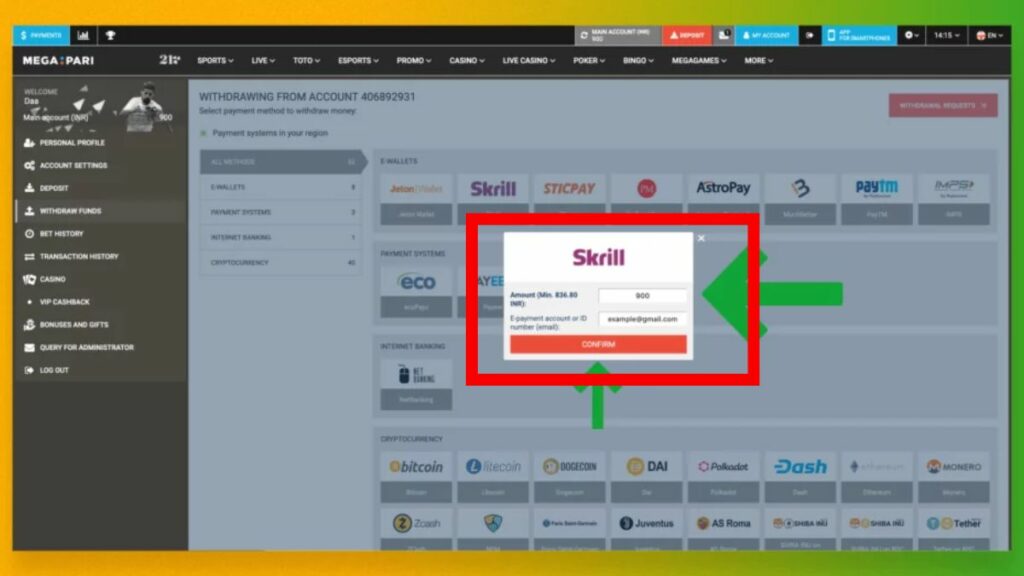This screenshot has height=576, width=1024.
Task: Click the Megapari logo
Action: tap(58, 61)
